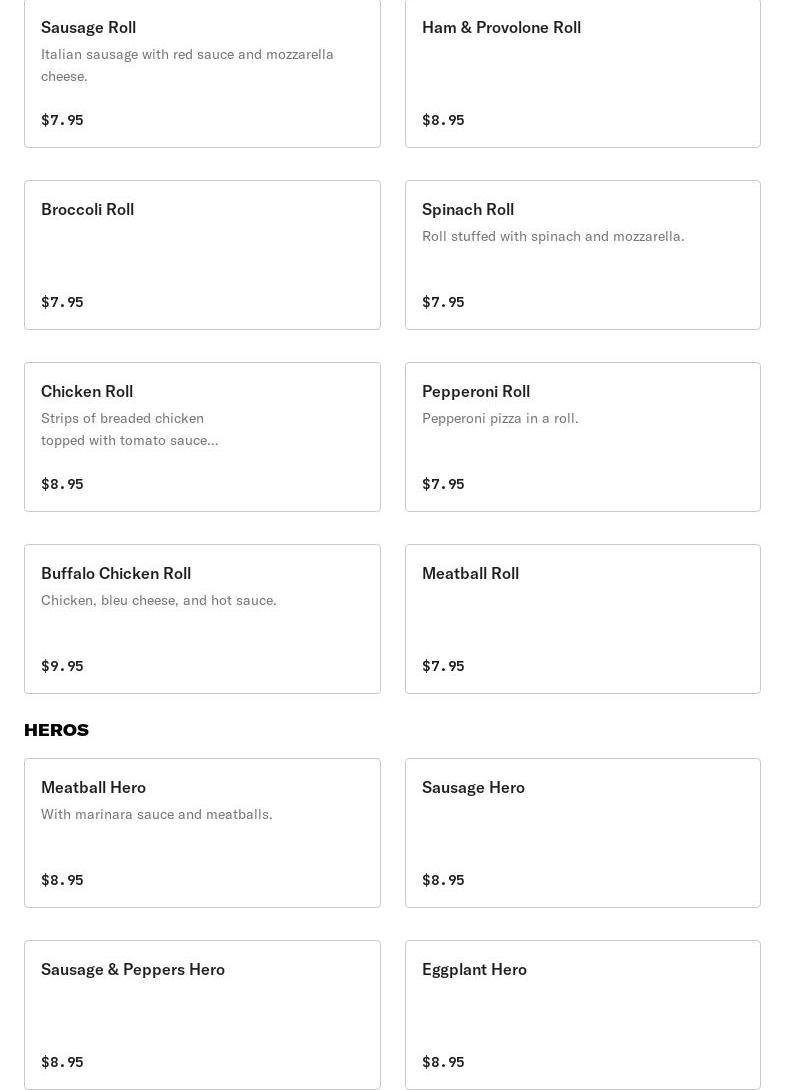Select the Ham & Provolone Roll card
The width and height of the screenshot is (785, 1090).
(x=582, y=72)
